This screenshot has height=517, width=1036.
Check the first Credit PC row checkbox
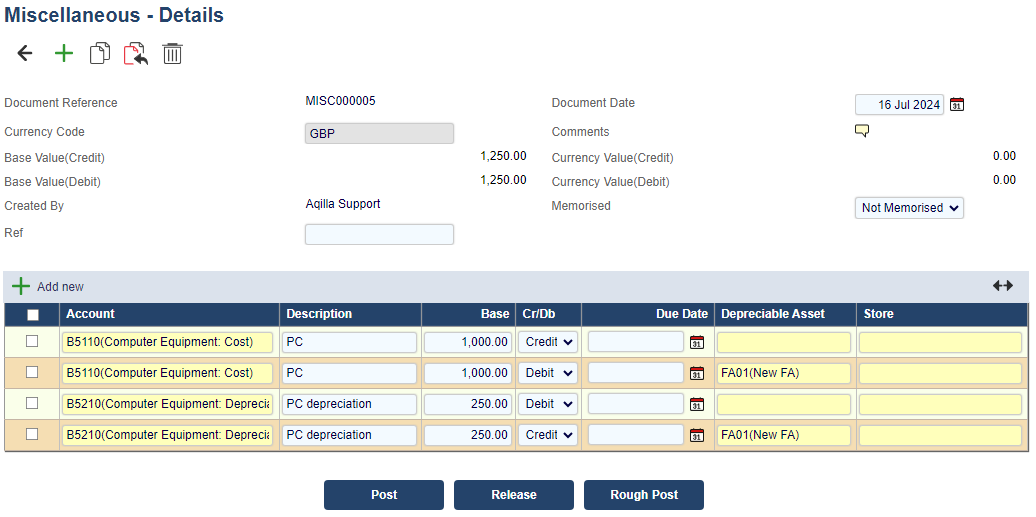[32, 341]
